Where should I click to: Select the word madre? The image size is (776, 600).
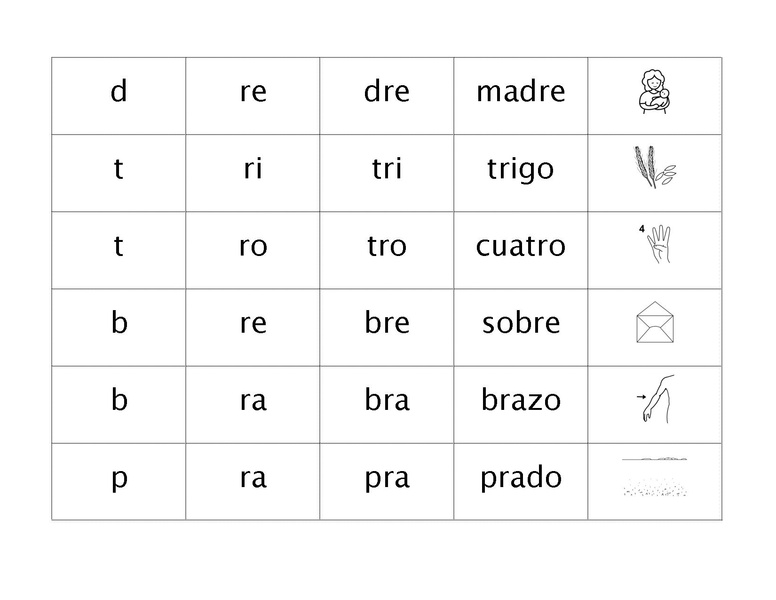click(521, 92)
